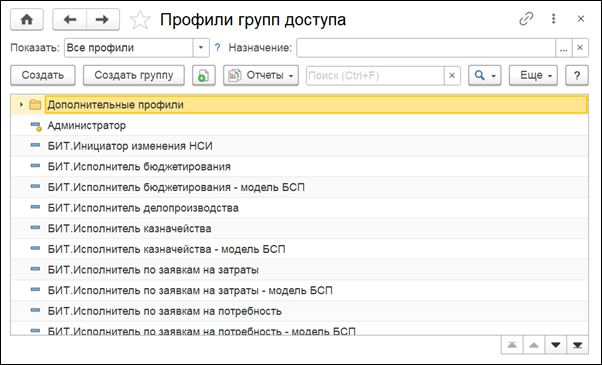Select the Дополнительные профили row
The height and width of the screenshot is (365, 602).
(x=299, y=104)
